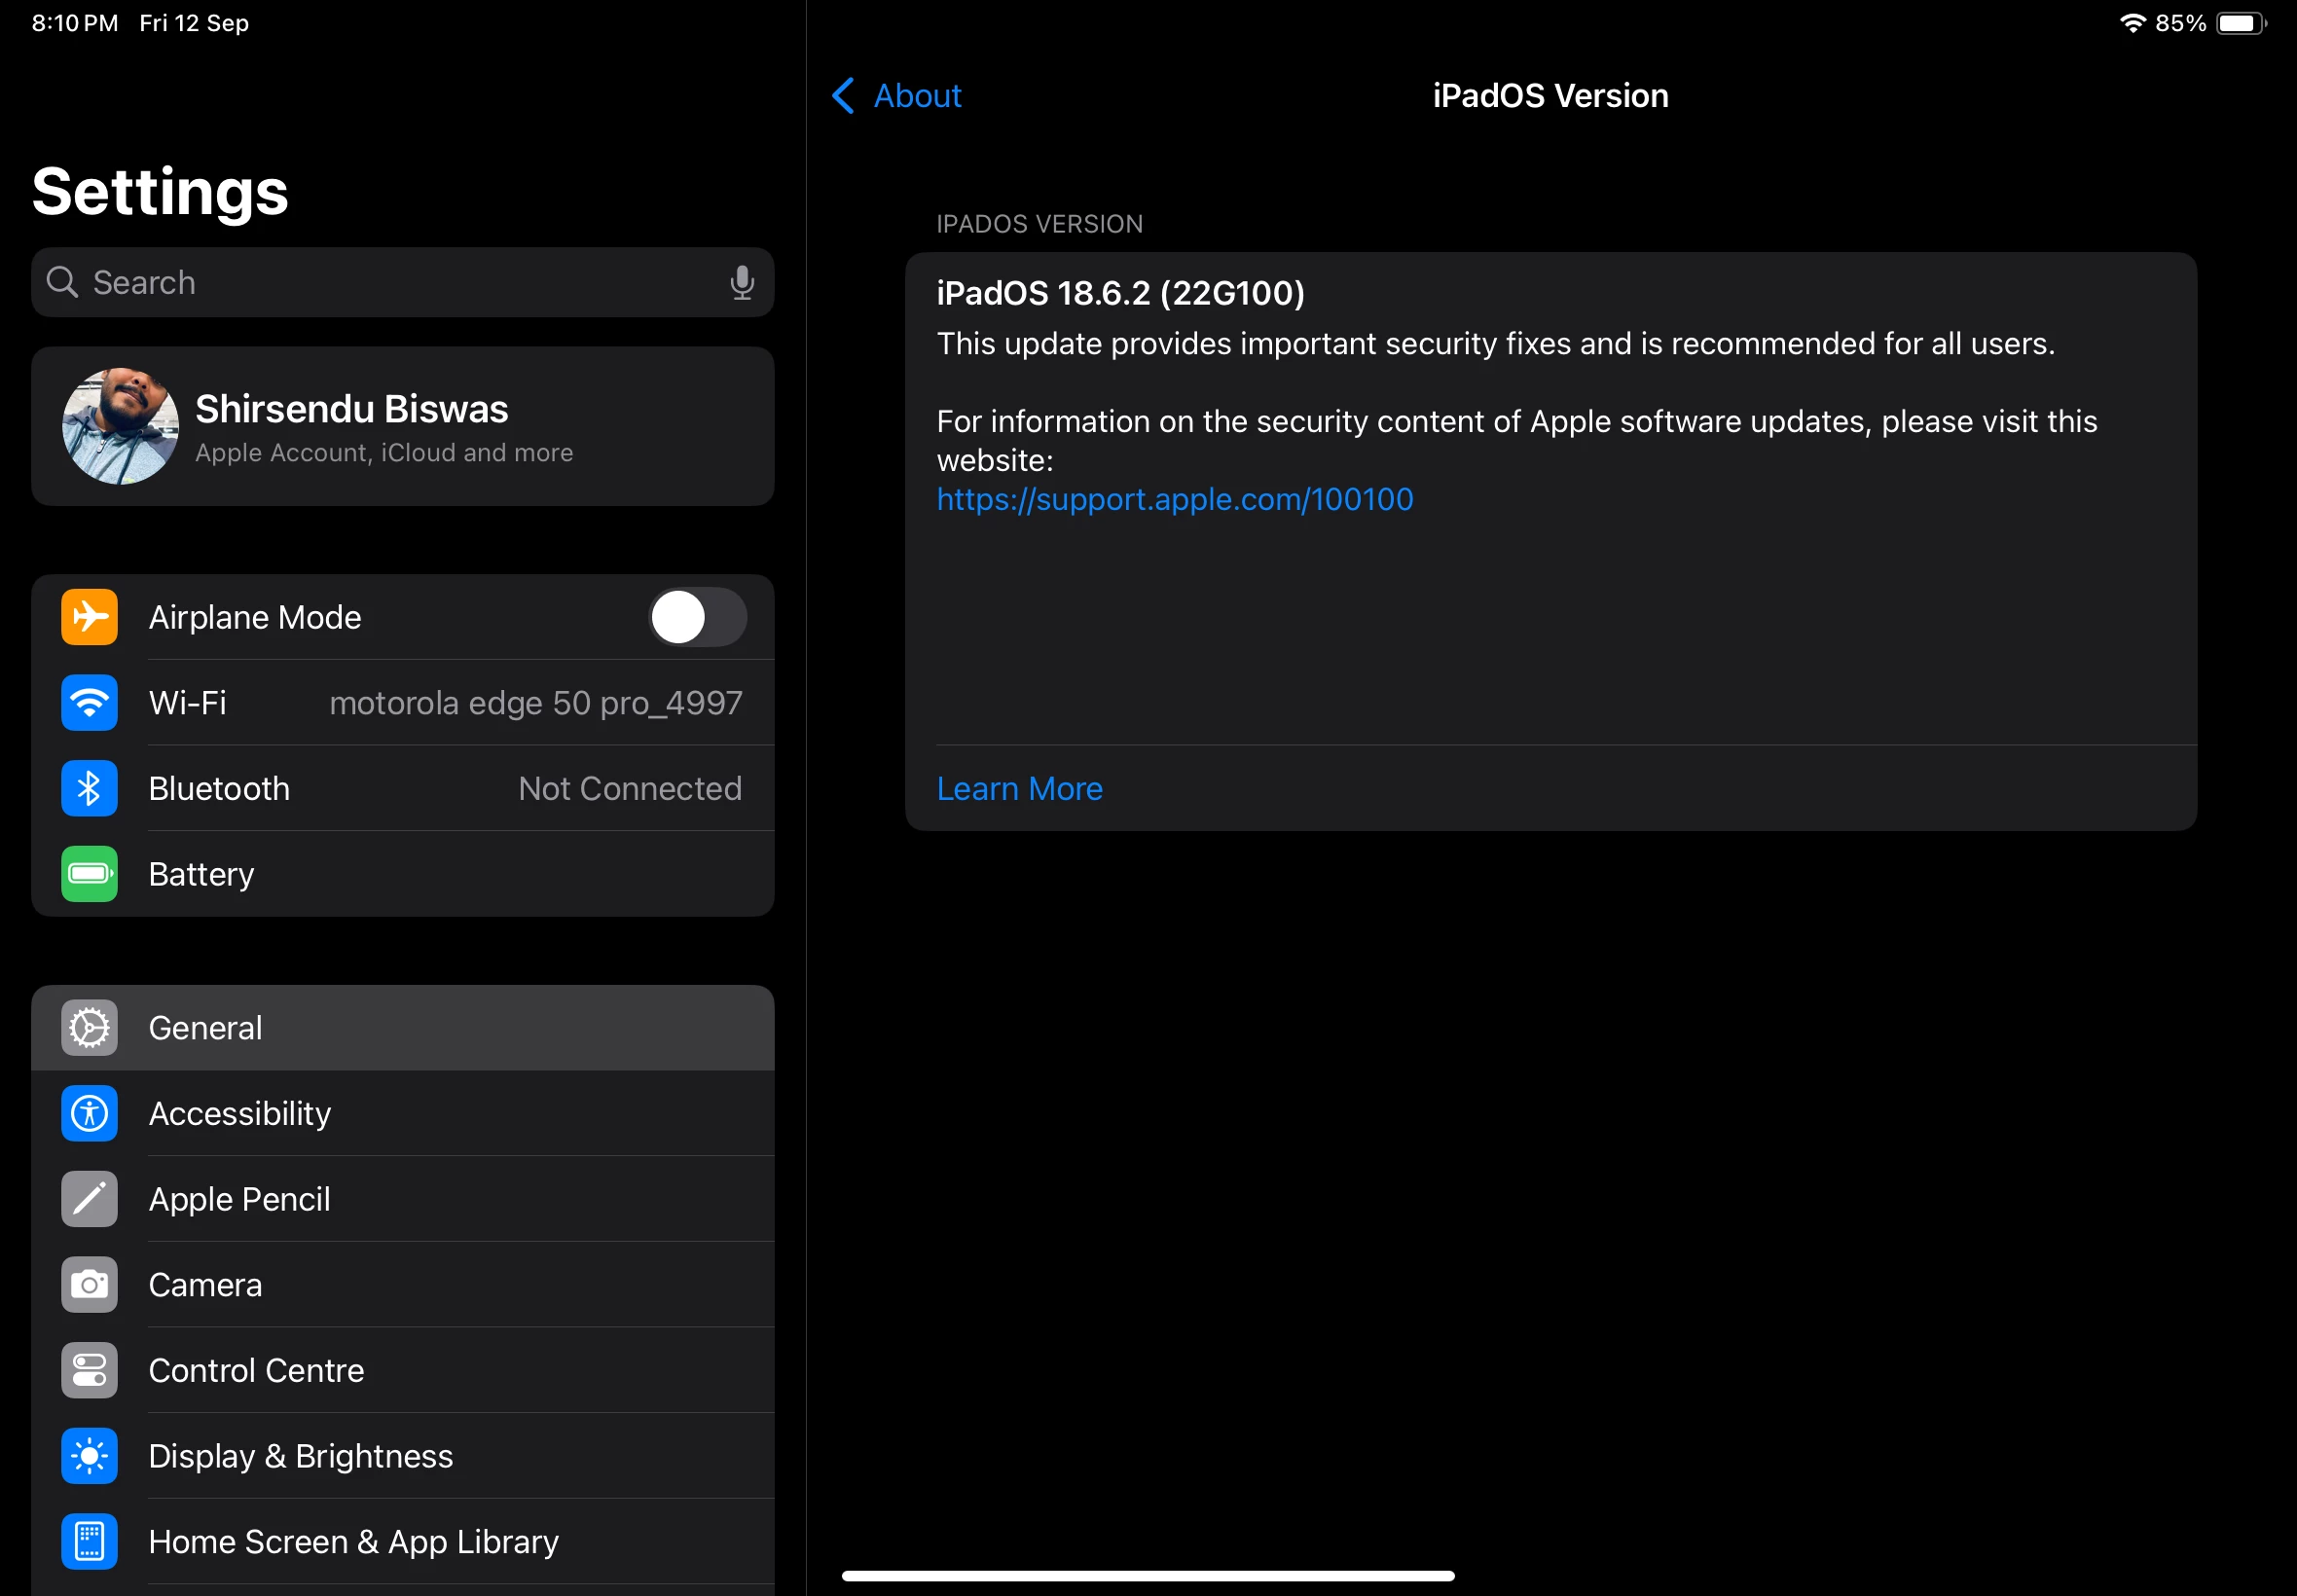This screenshot has width=2297, height=1596.
Task: Open Bluetooth Not Connected row
Action: (x=629, y=788)
